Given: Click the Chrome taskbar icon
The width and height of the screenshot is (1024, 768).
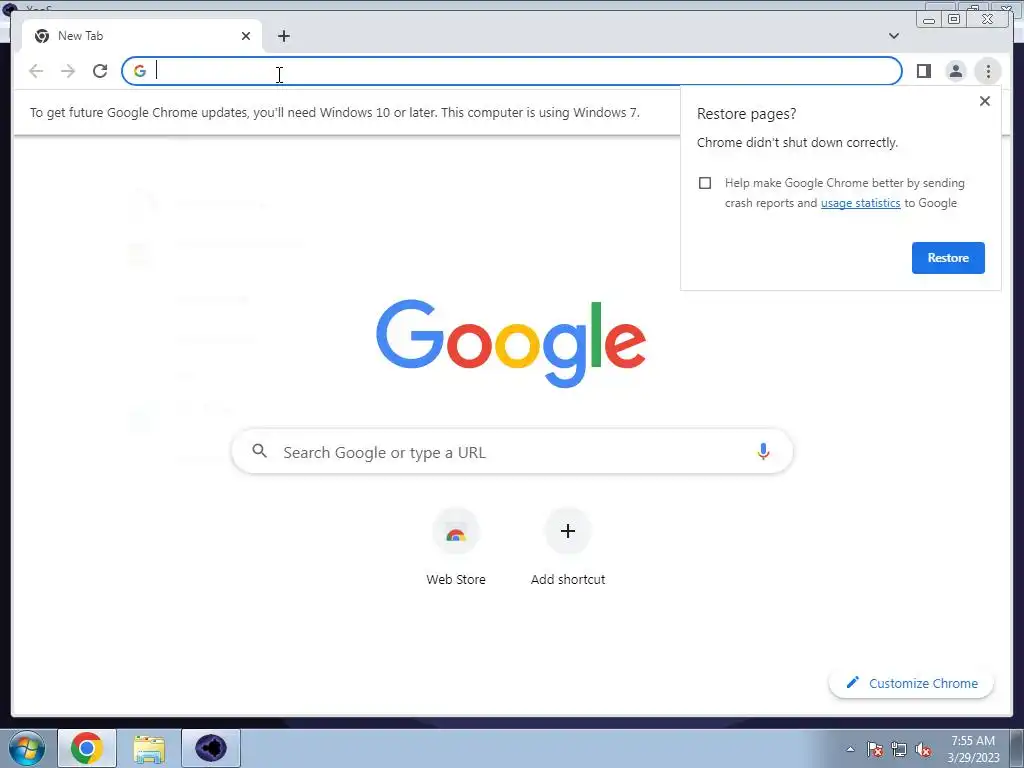Looking at the screenshot, I should (x=87, y=748).
